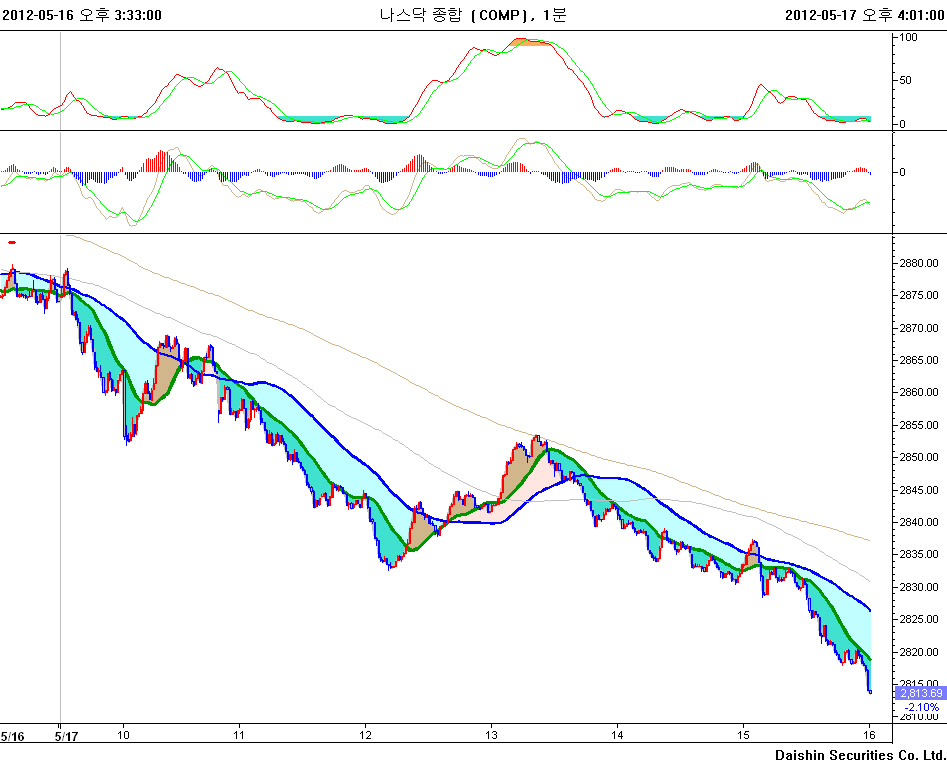This screenshot has height=767, width=947.
Task: Click the 100 level on the stochastic scale
Action: pos(909,37)
